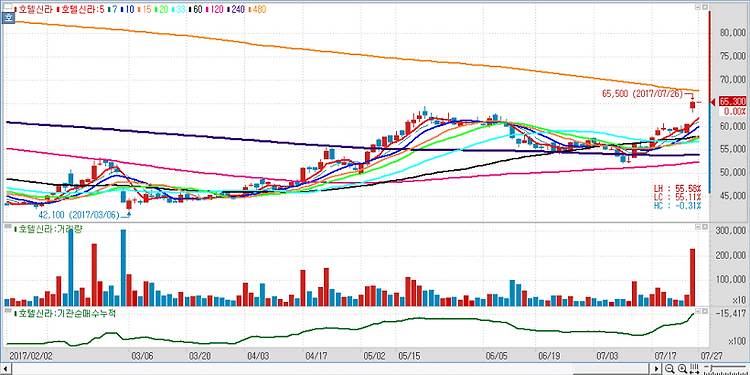Select the 7-day moving average legend
The image size is (750, 375).
pos(113,9)
